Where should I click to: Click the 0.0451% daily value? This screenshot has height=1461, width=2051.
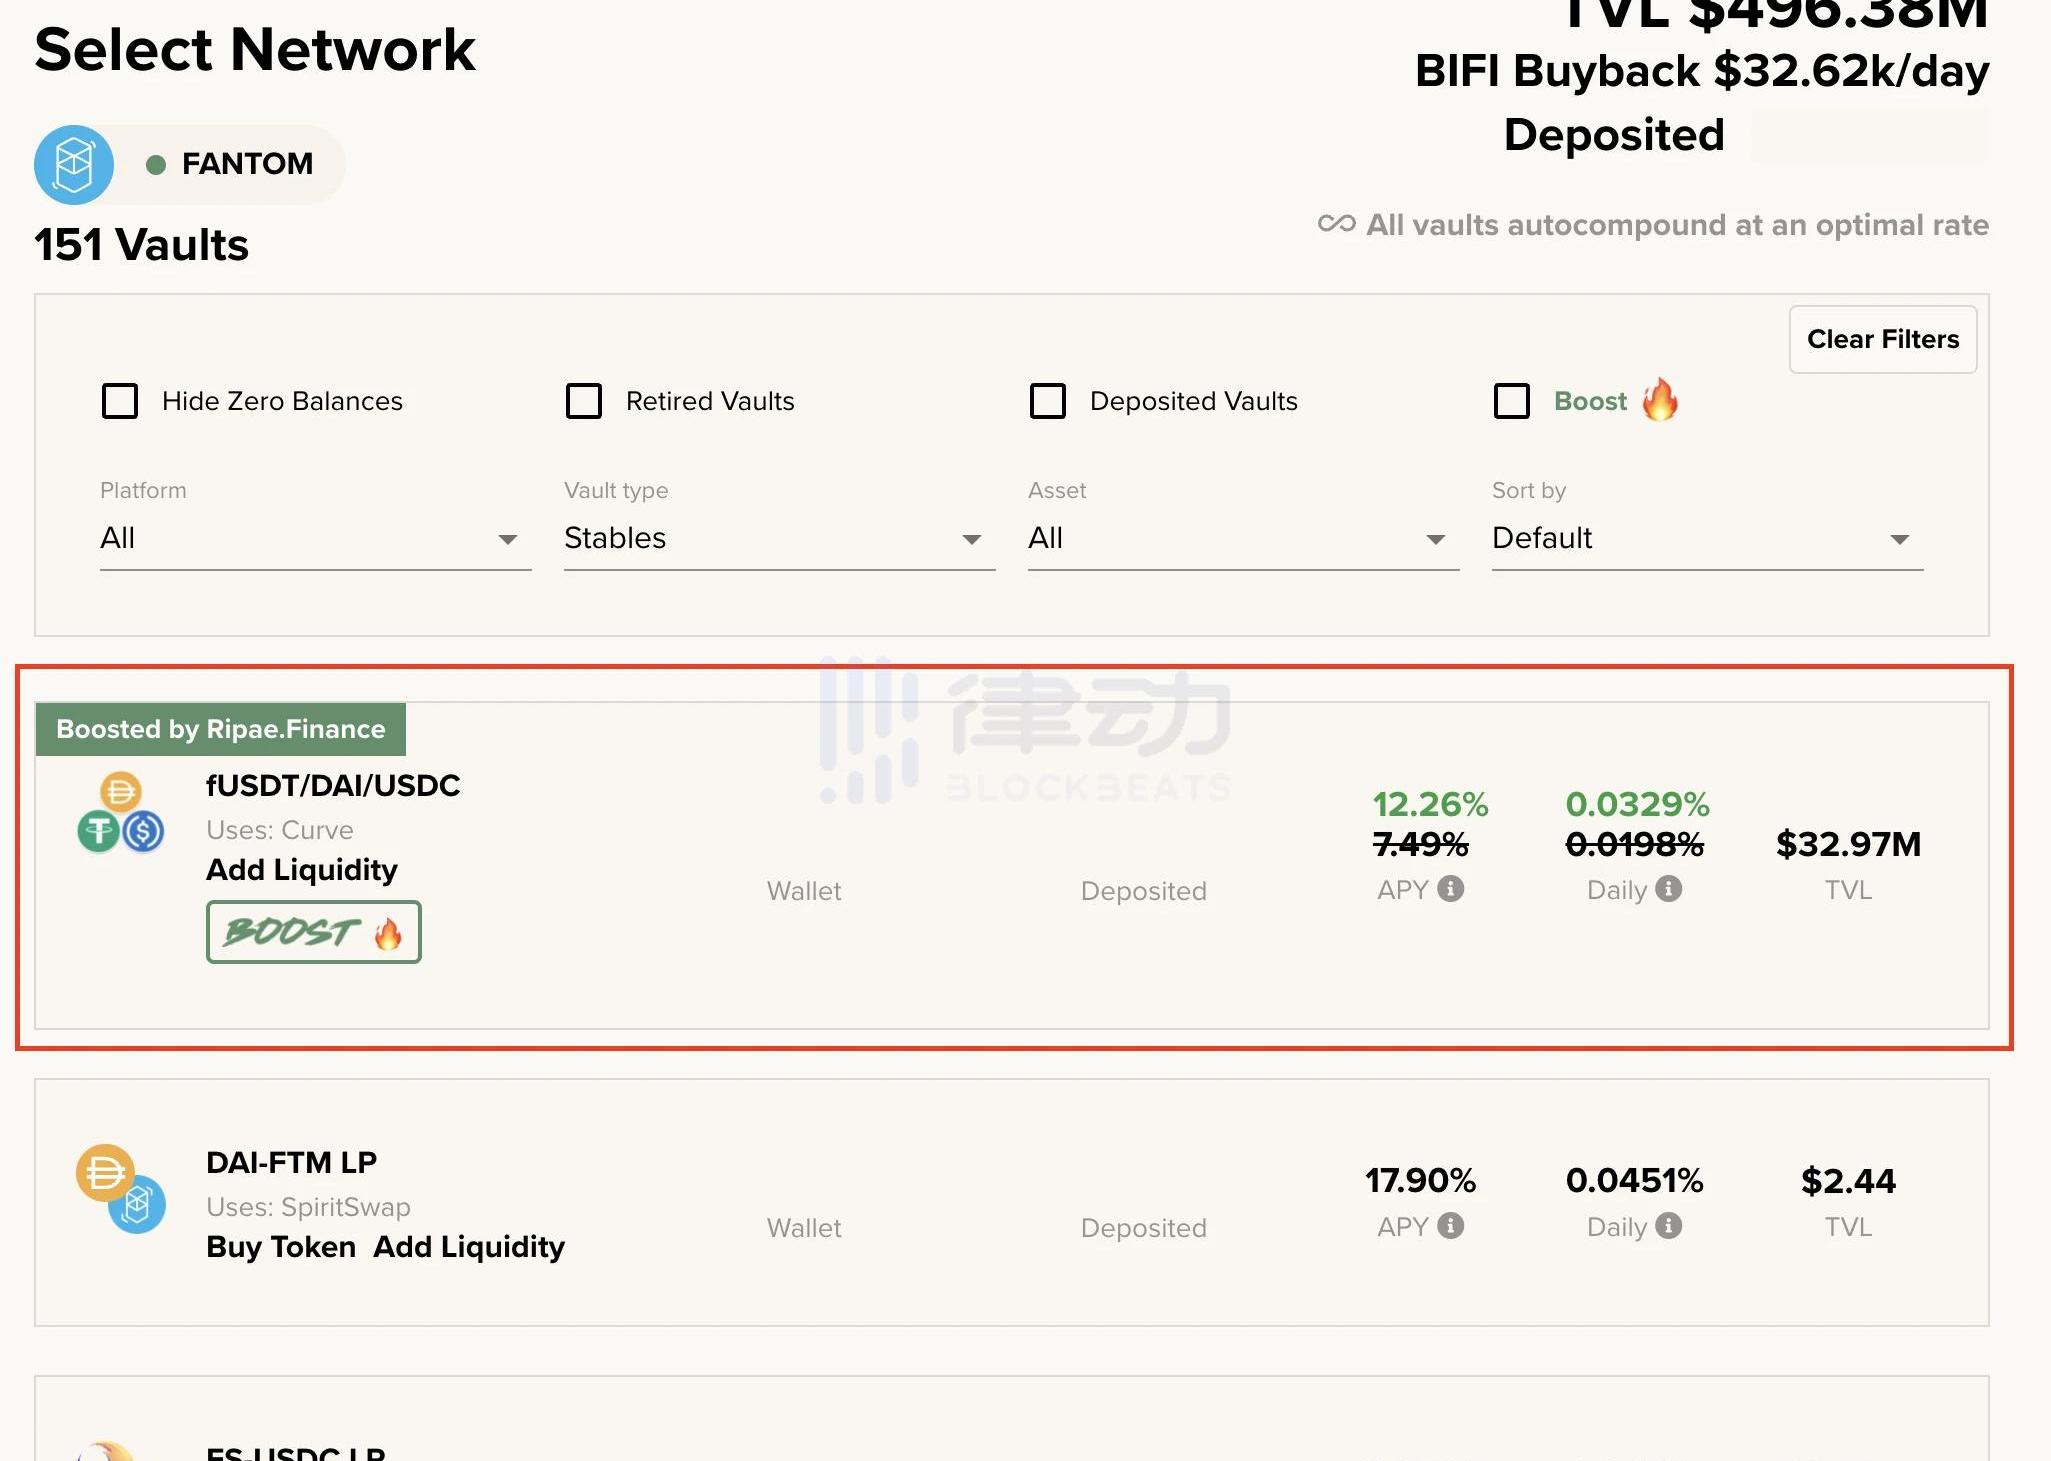(x=1635, y=1181)
